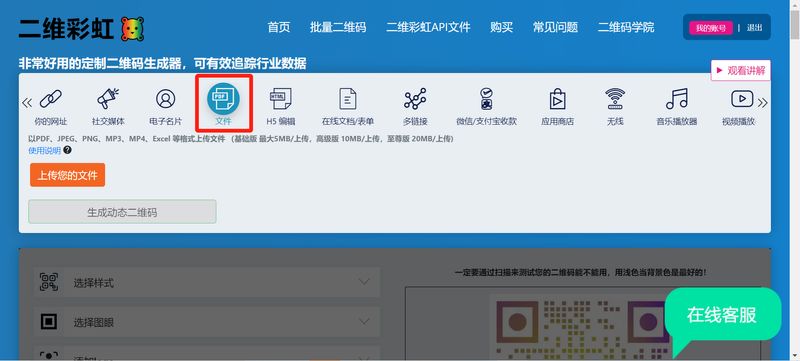This screenshot has height=361, width=800.
Task: Choose the 音乐播放器 music note icon
Action: 677,99
